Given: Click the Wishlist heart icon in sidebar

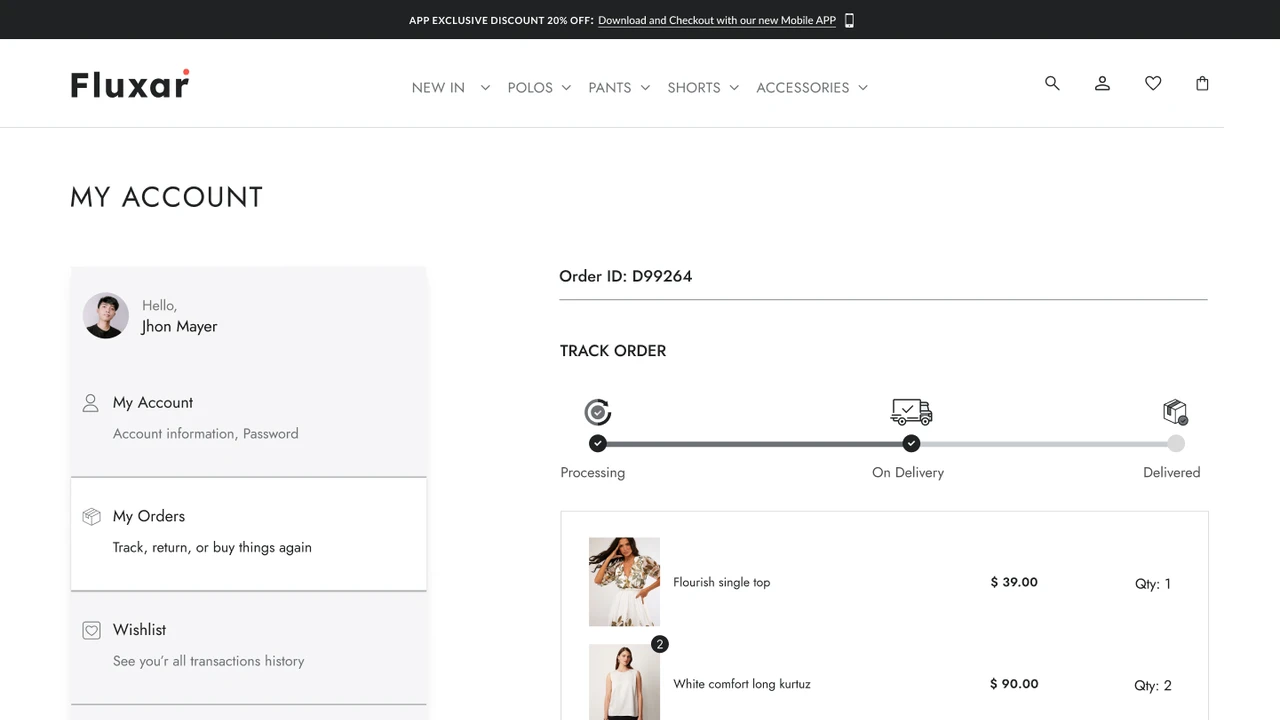Looking at the screenshot, I should 91,630.
